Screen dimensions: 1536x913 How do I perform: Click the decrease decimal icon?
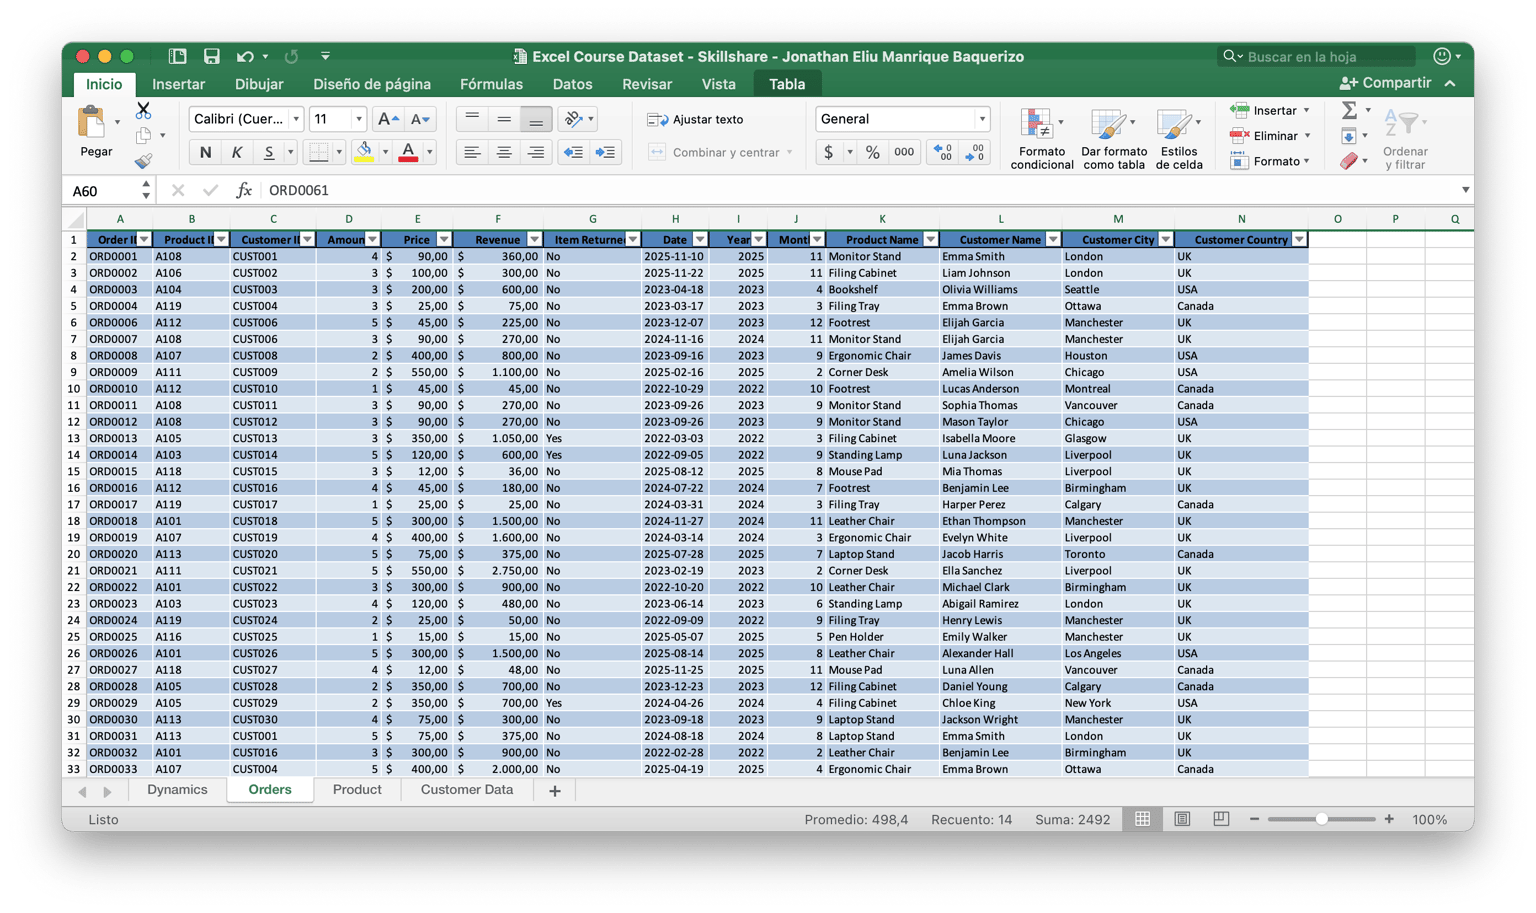975,152
